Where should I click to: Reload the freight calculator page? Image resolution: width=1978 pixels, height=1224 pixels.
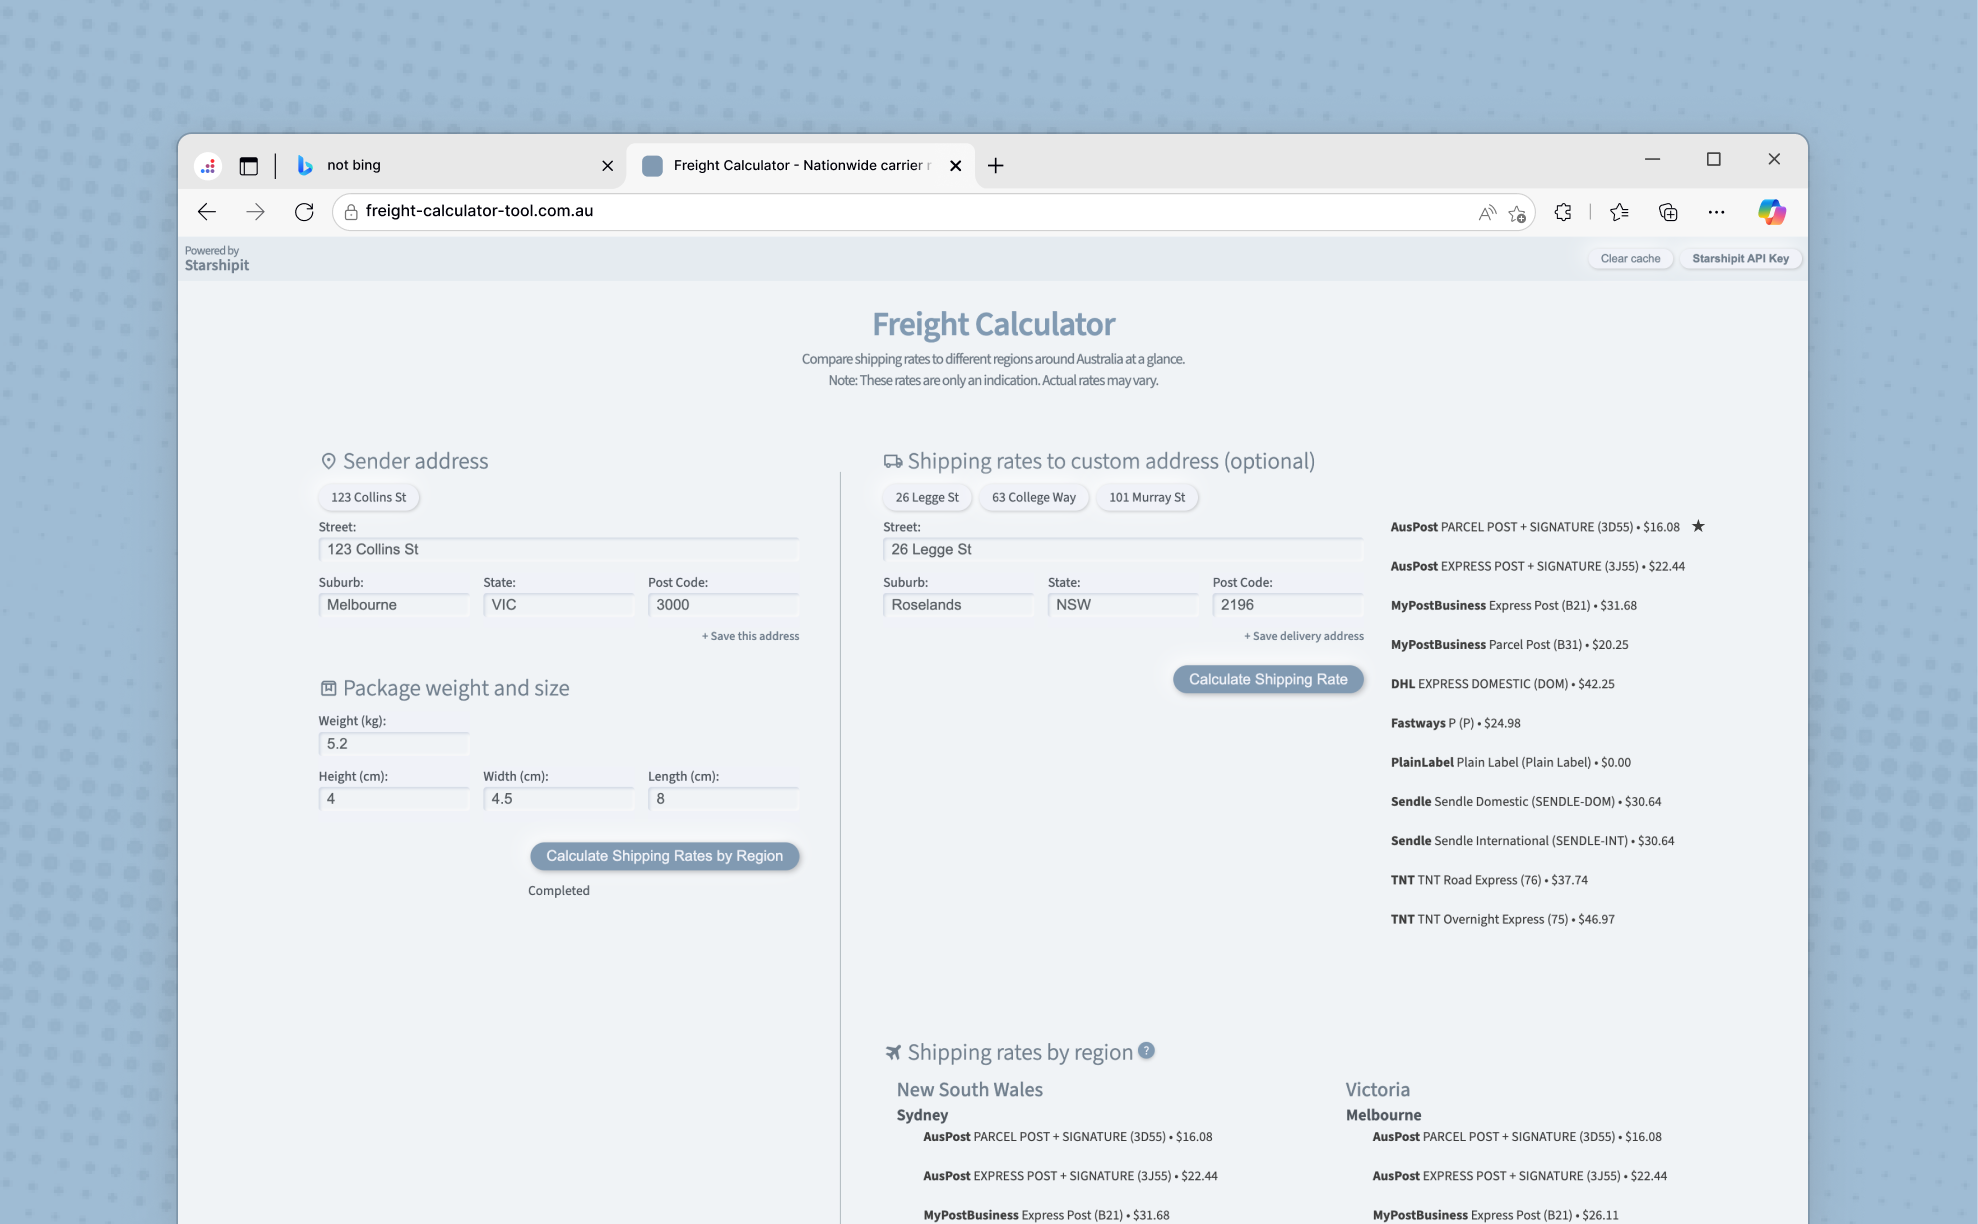[x=304, y=212]
